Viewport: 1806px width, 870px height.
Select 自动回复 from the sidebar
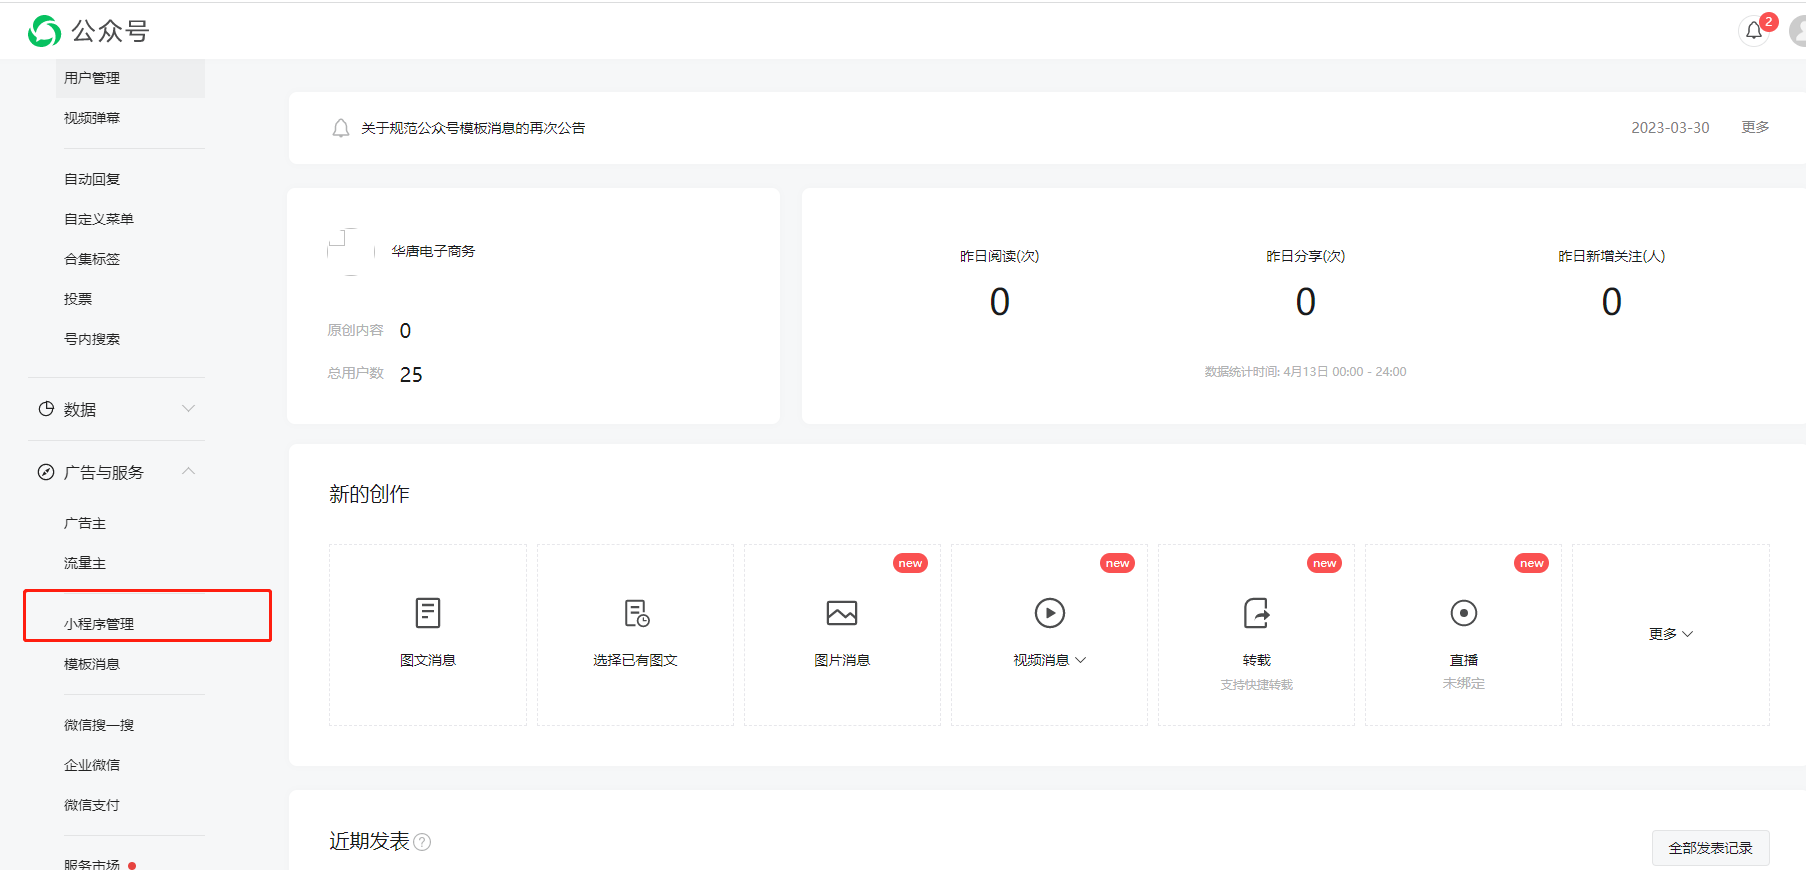tap(92, 179)
